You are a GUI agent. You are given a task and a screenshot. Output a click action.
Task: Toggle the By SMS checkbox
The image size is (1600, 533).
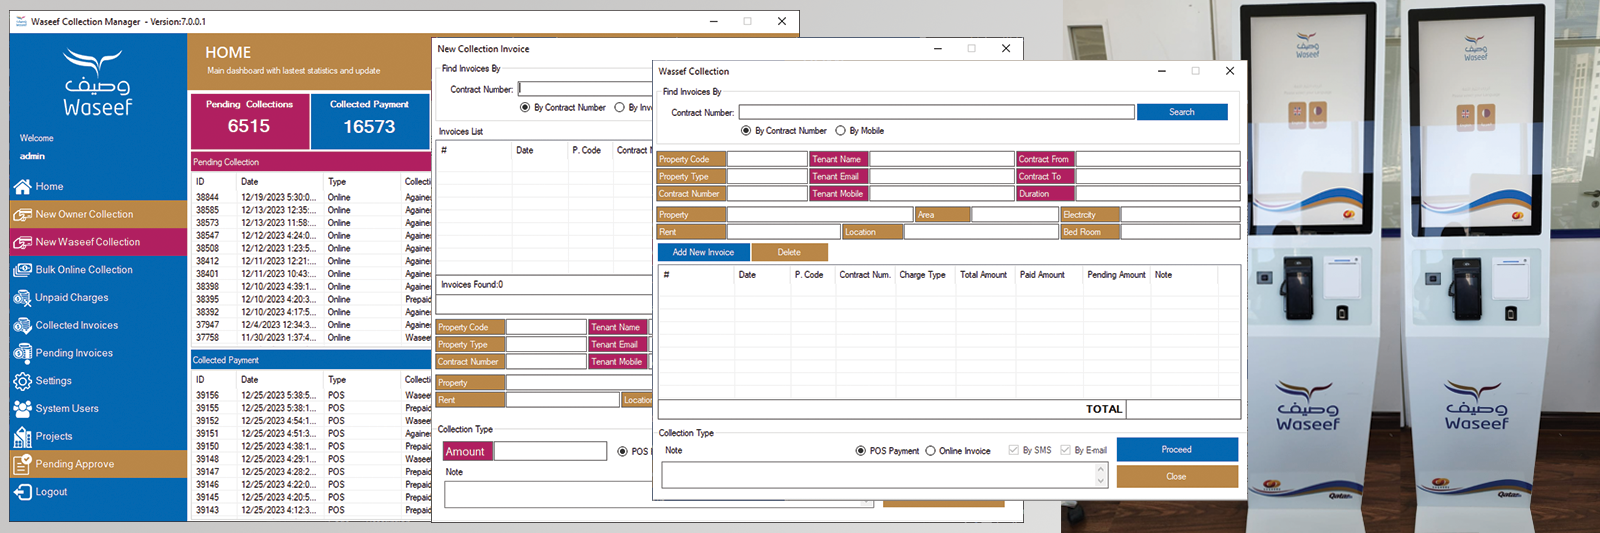coord(1014,450)
